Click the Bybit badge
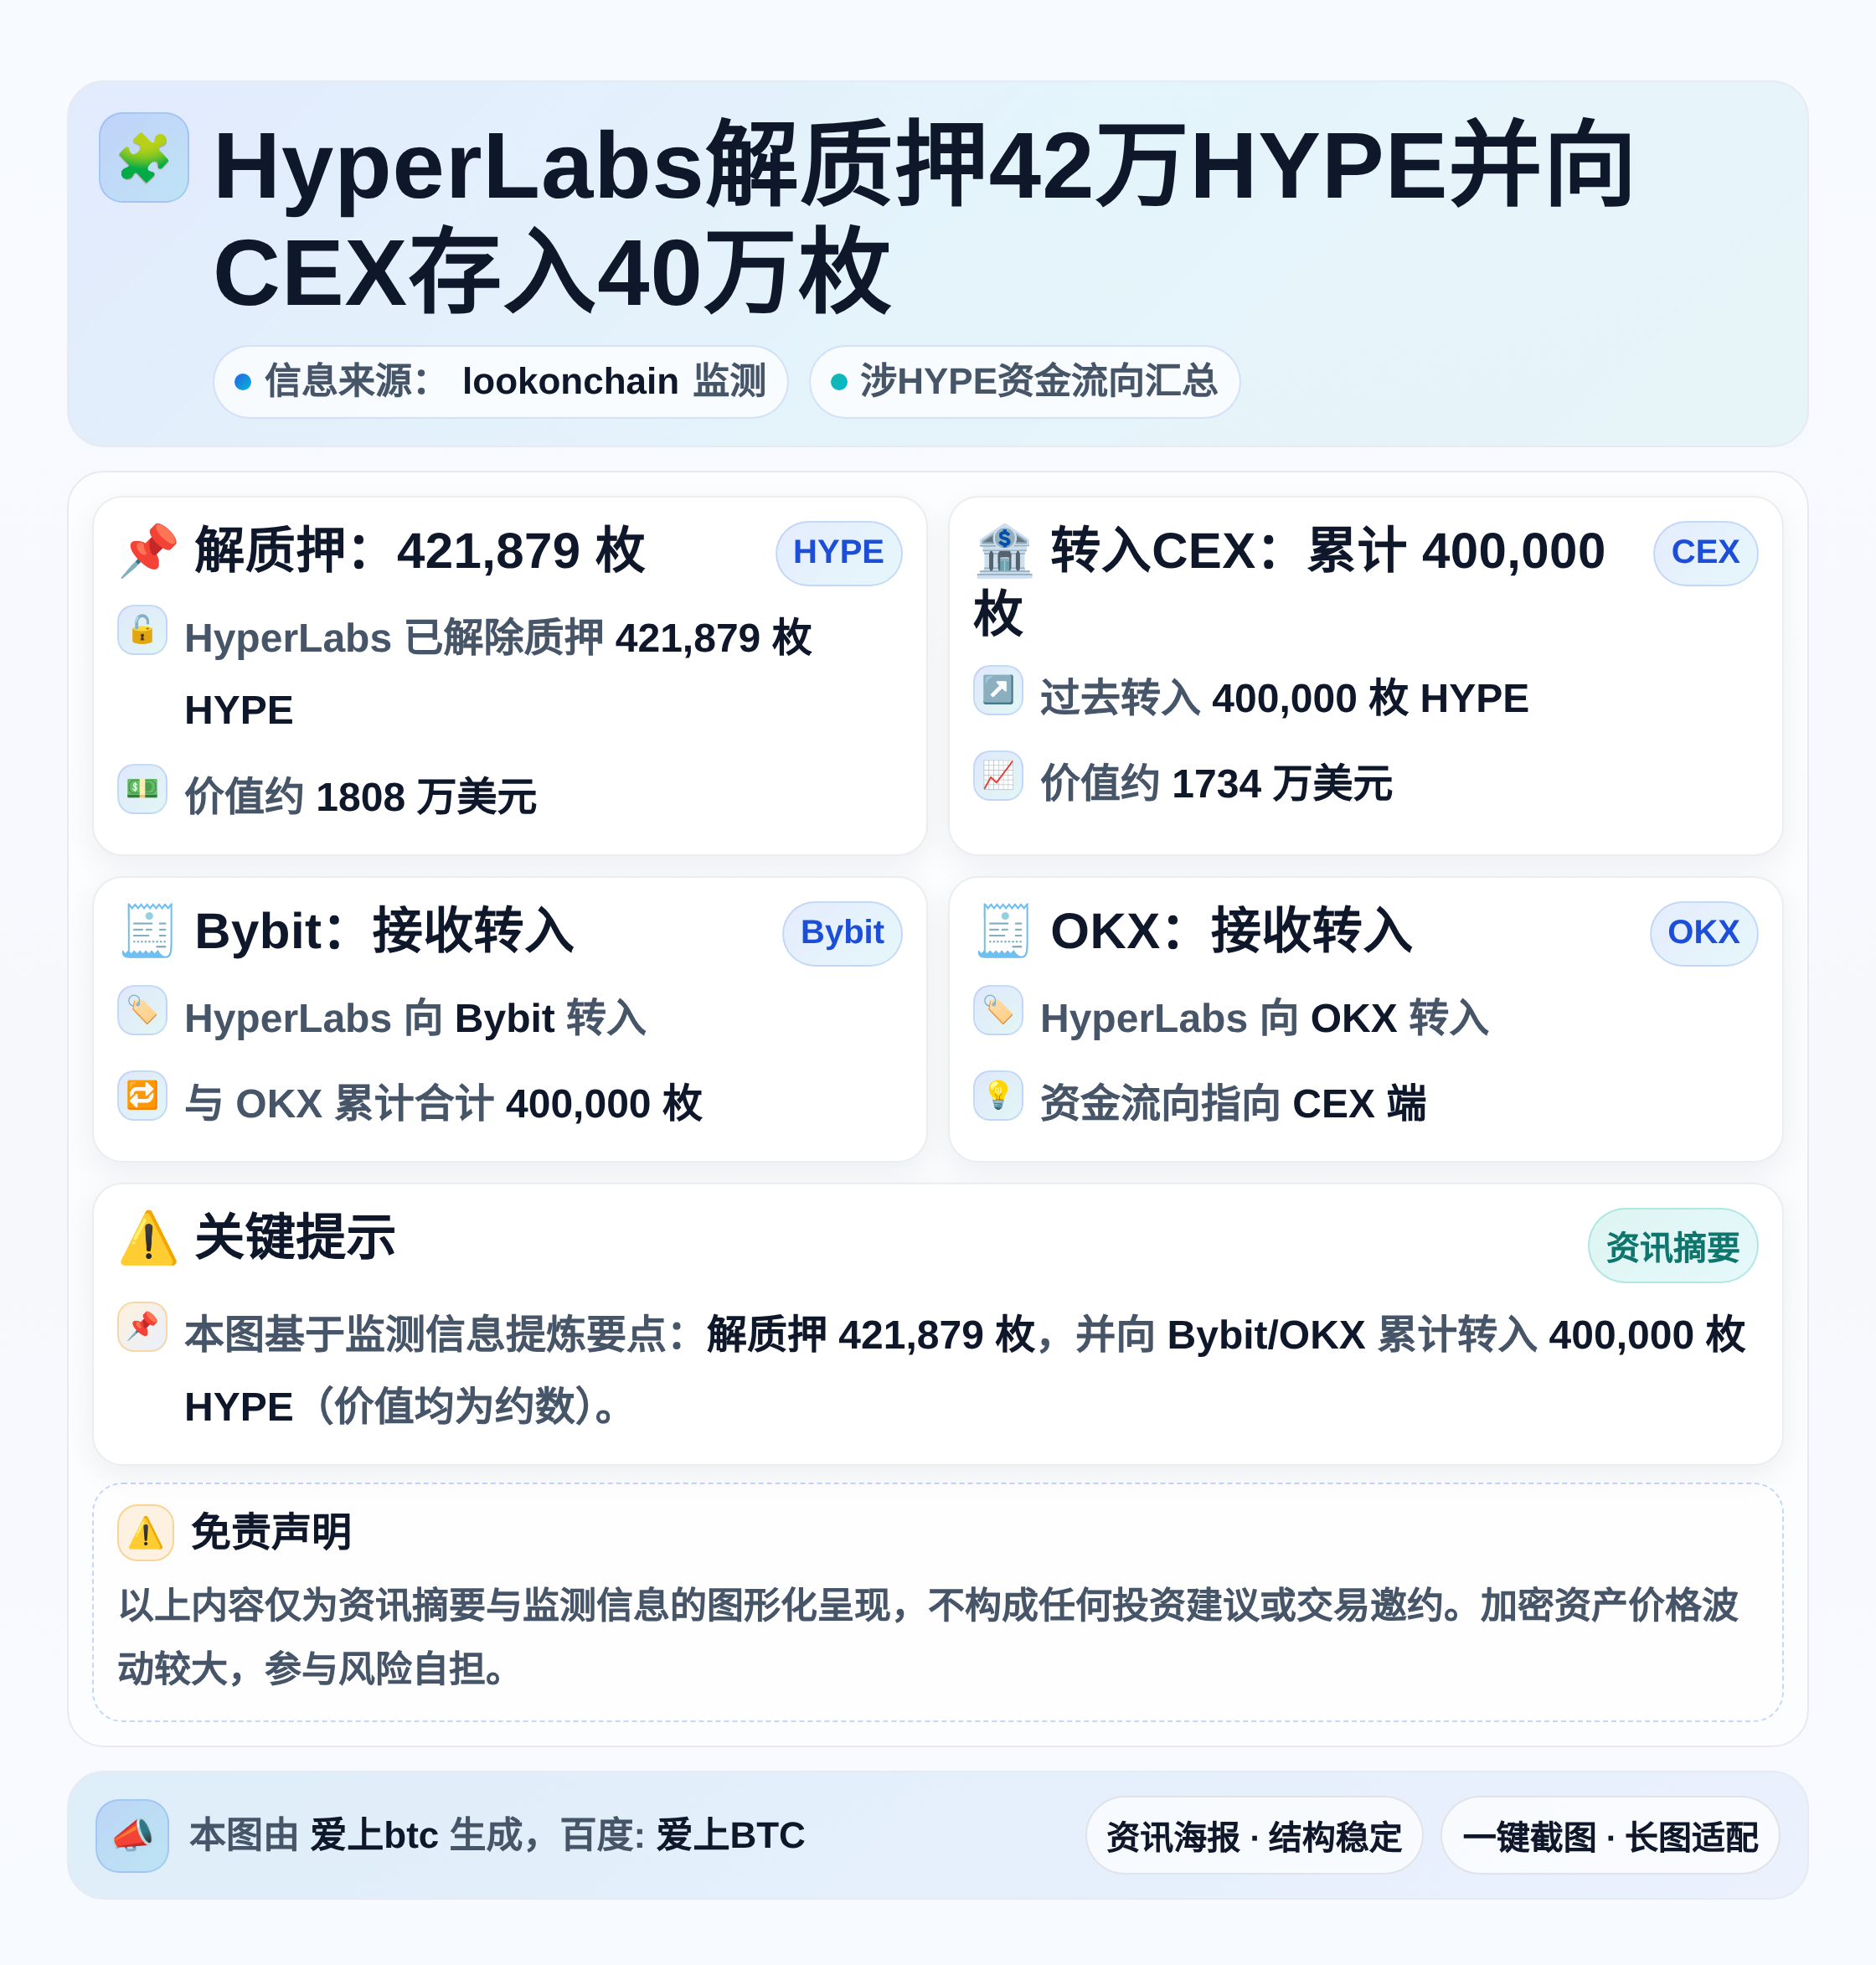The image size is (1876, 1965). click(842, 933)
